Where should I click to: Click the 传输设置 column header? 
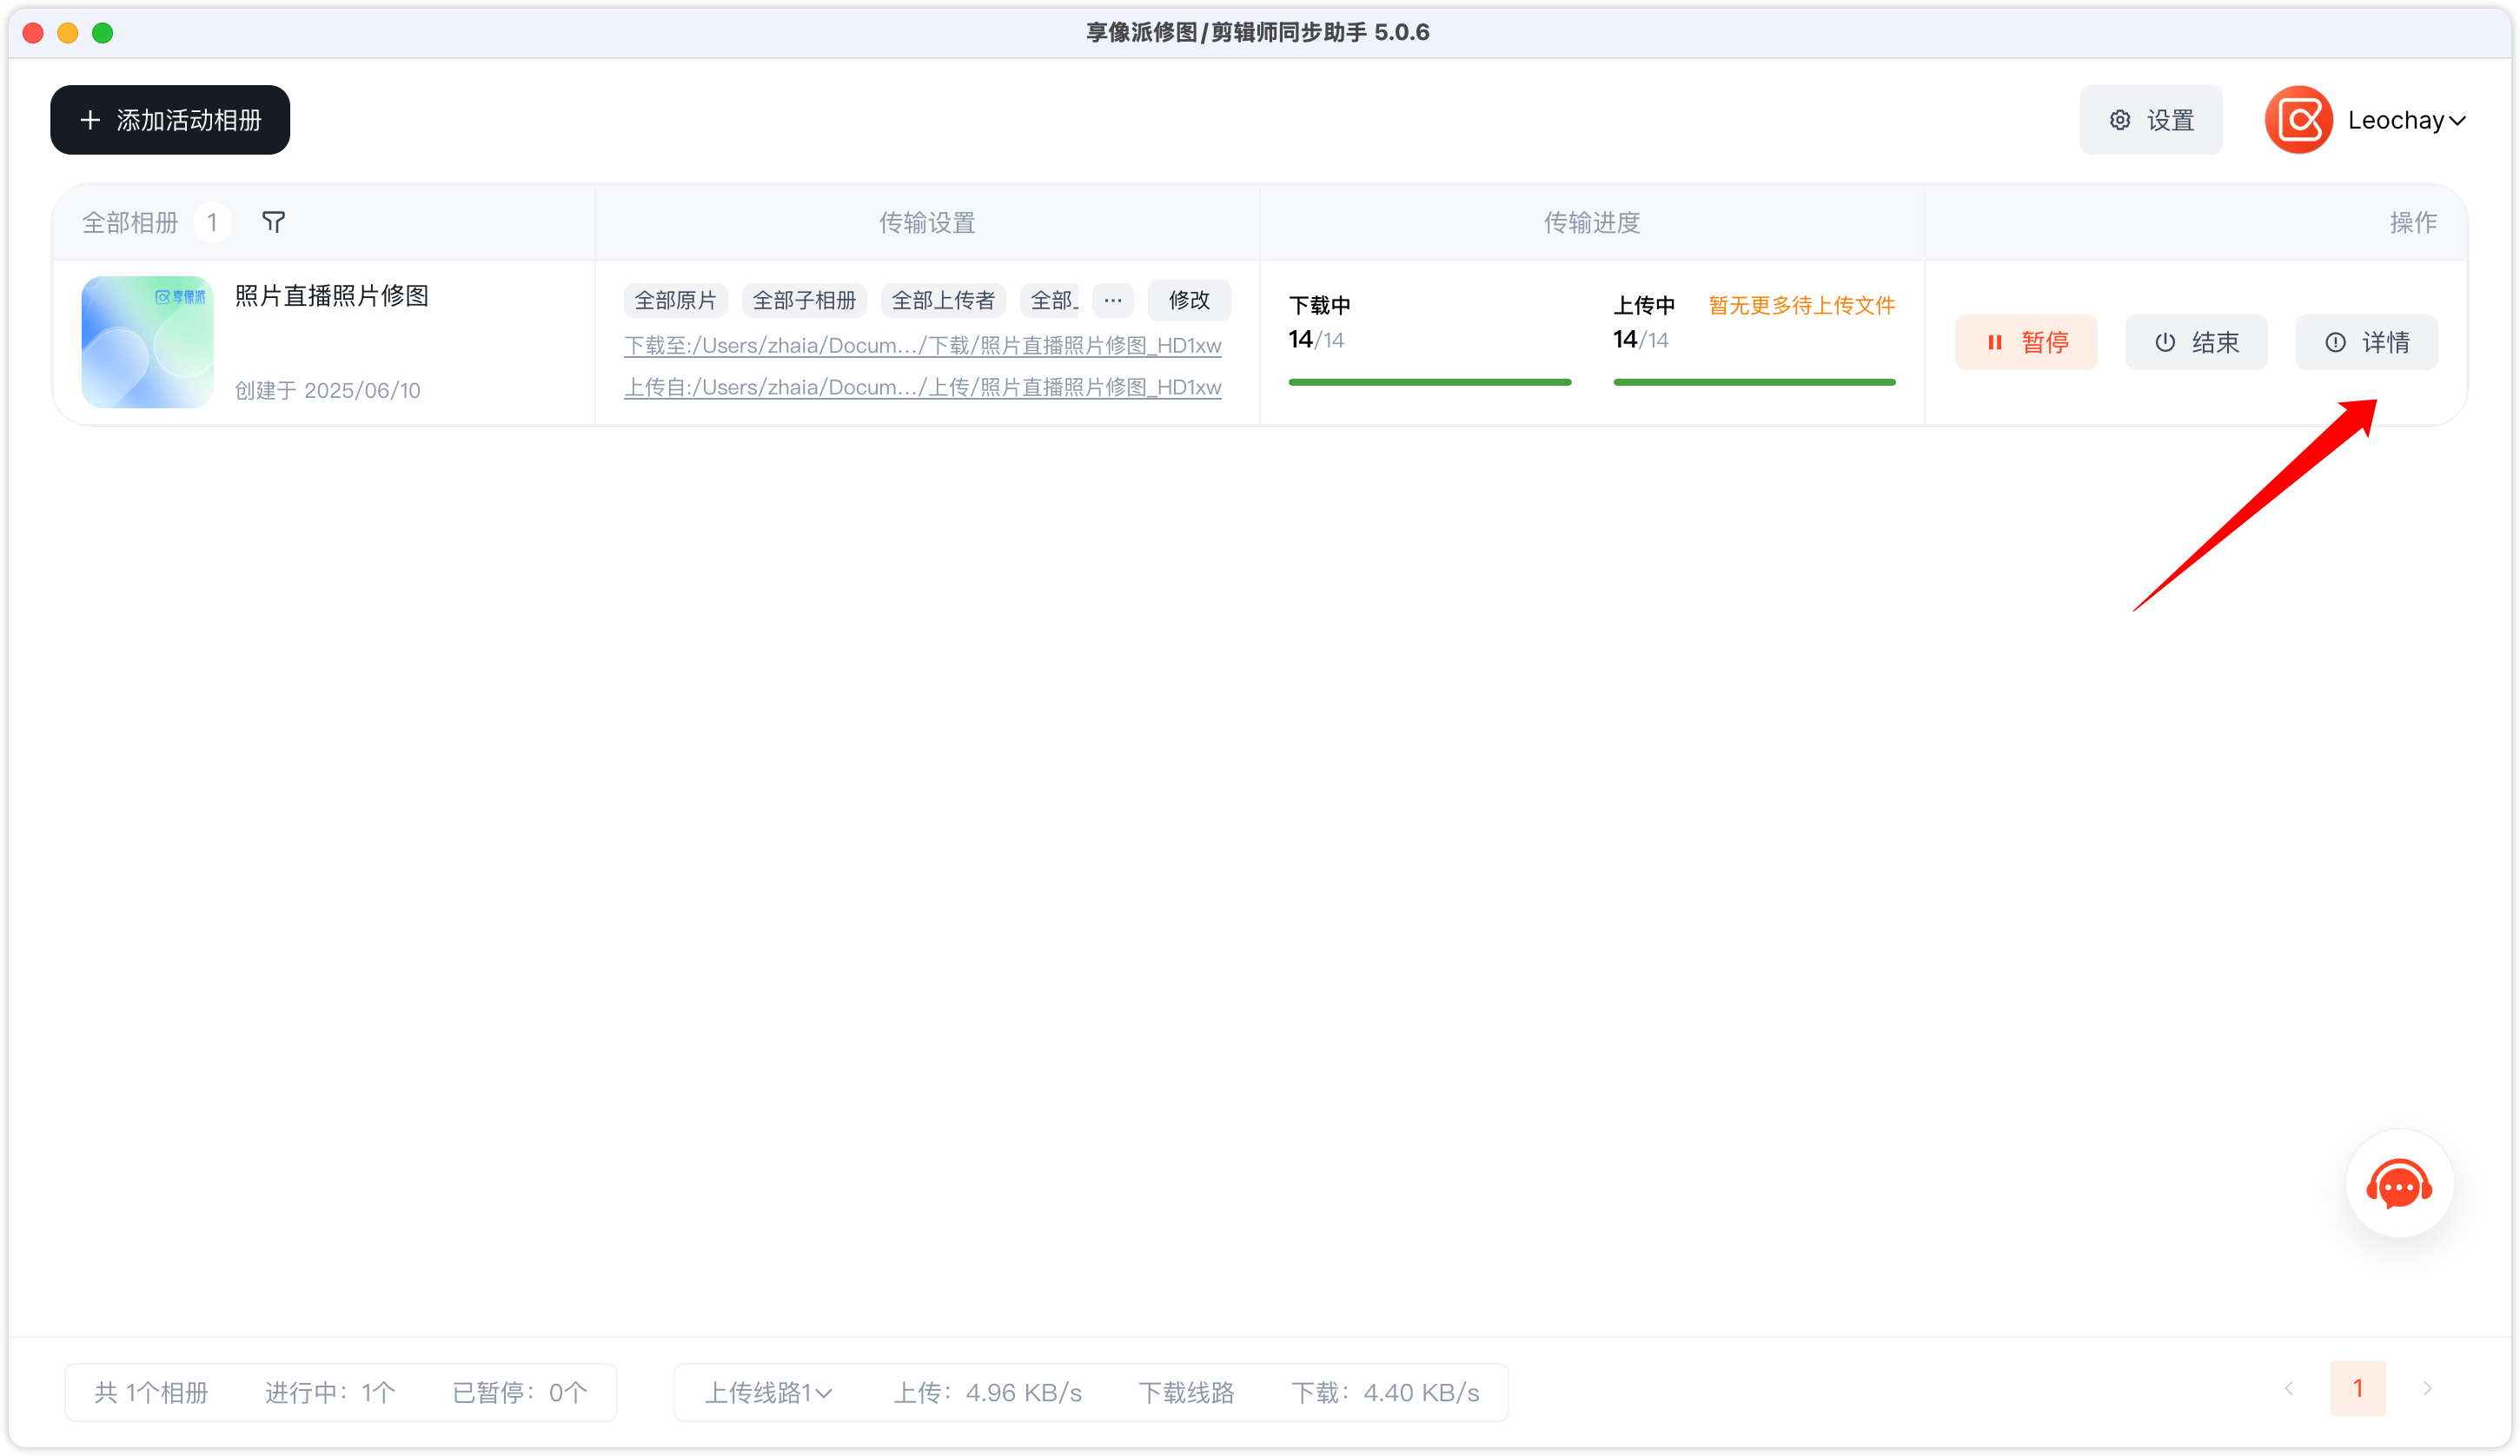[x=927, y=223]
